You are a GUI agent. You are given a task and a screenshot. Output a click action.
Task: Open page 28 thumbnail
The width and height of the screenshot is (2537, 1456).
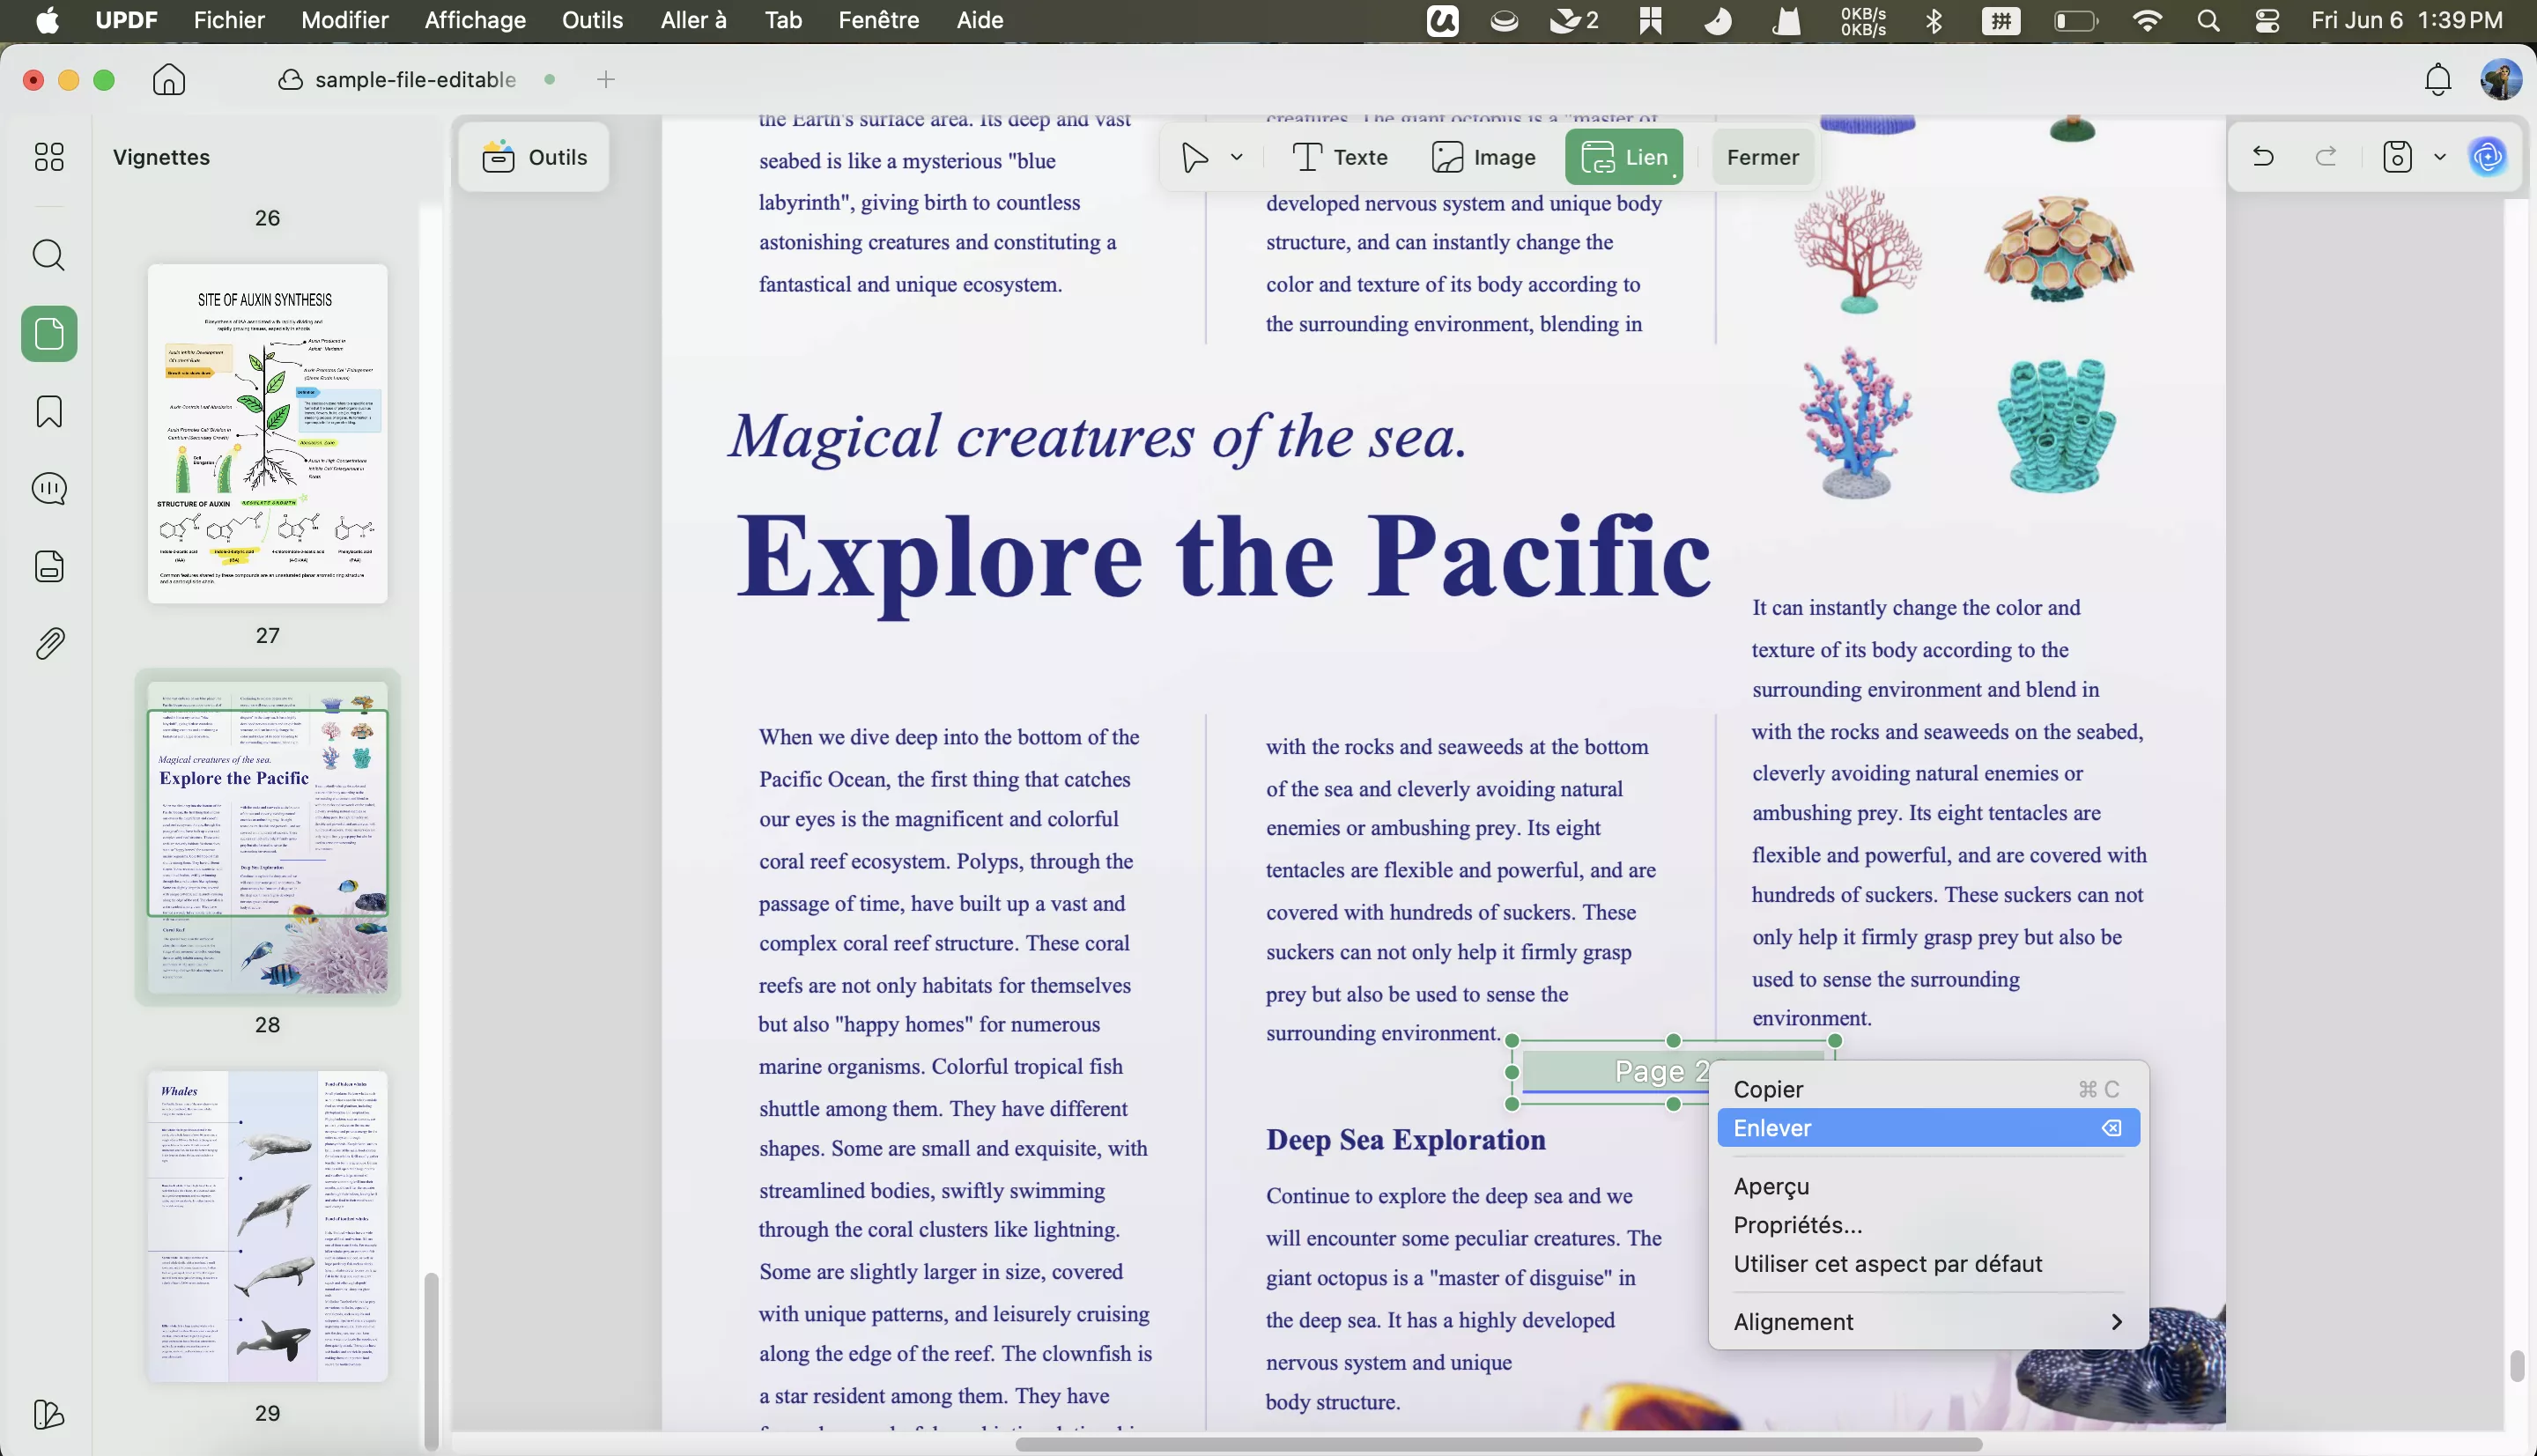click(x=267, y=838)
